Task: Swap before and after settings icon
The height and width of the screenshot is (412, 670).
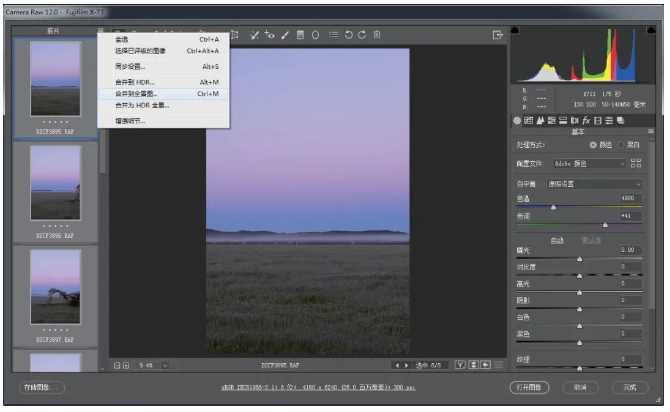Action: (473, 365)
